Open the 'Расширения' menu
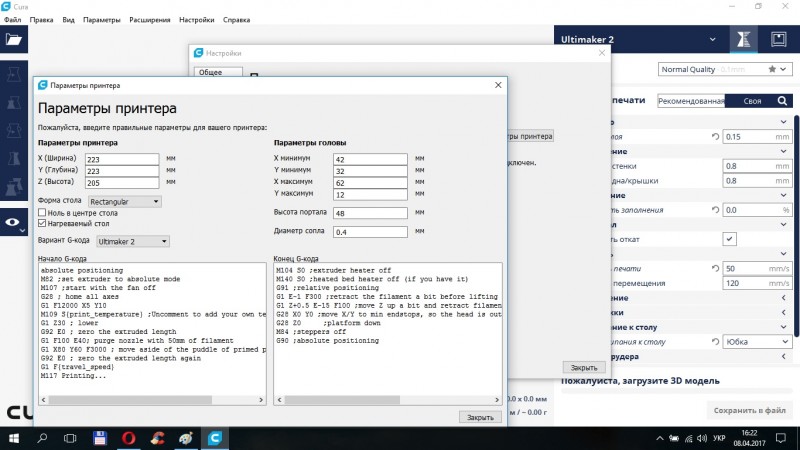The height and width of the screenshot is (450, 800). pos(150,19)
